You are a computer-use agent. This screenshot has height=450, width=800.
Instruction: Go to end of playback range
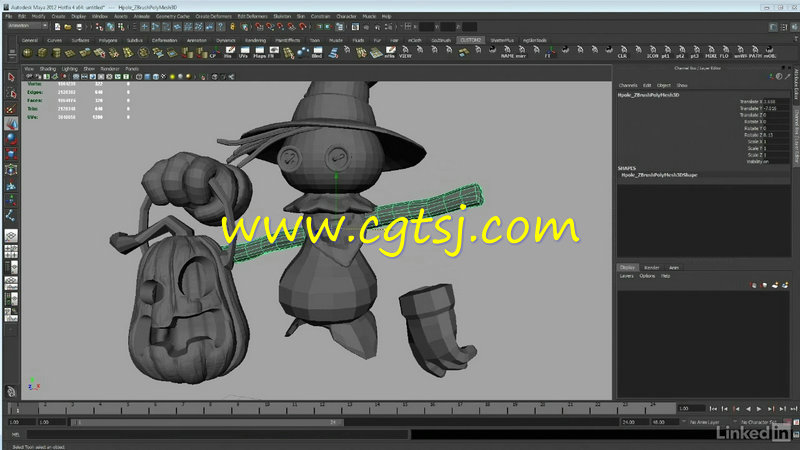point(793,409)
